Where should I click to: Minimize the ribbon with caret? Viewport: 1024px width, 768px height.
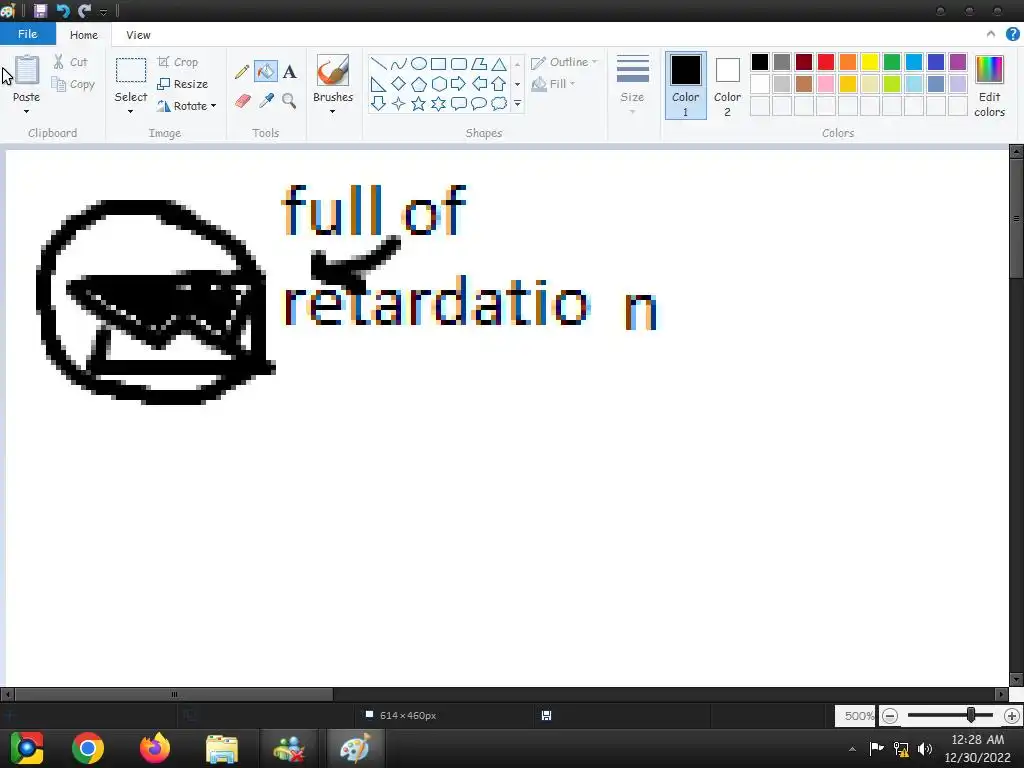pyautogui.click(x=991, y=35)
